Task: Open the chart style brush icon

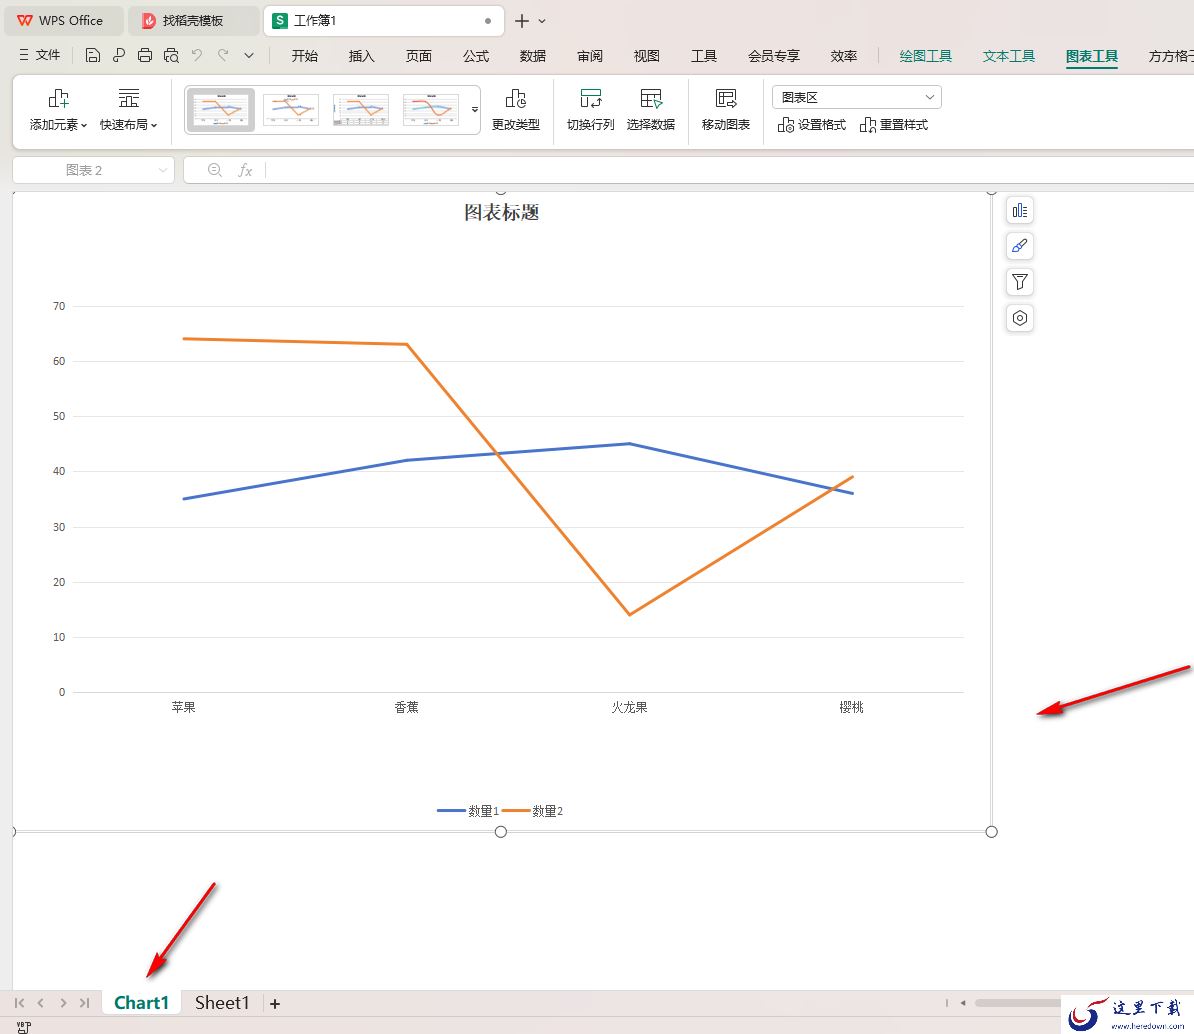Action: point(1020,246)
